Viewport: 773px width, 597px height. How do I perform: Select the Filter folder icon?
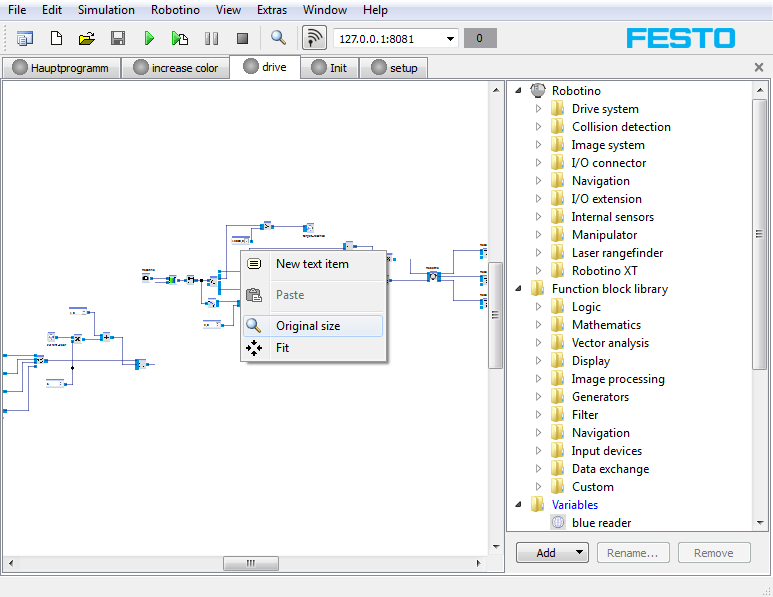[558, 415]
